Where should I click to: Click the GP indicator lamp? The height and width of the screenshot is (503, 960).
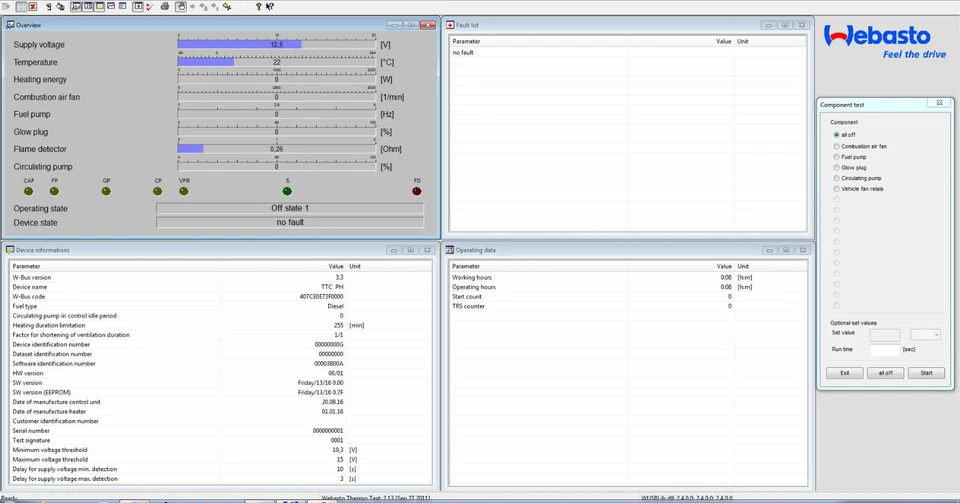click(107, 192)
